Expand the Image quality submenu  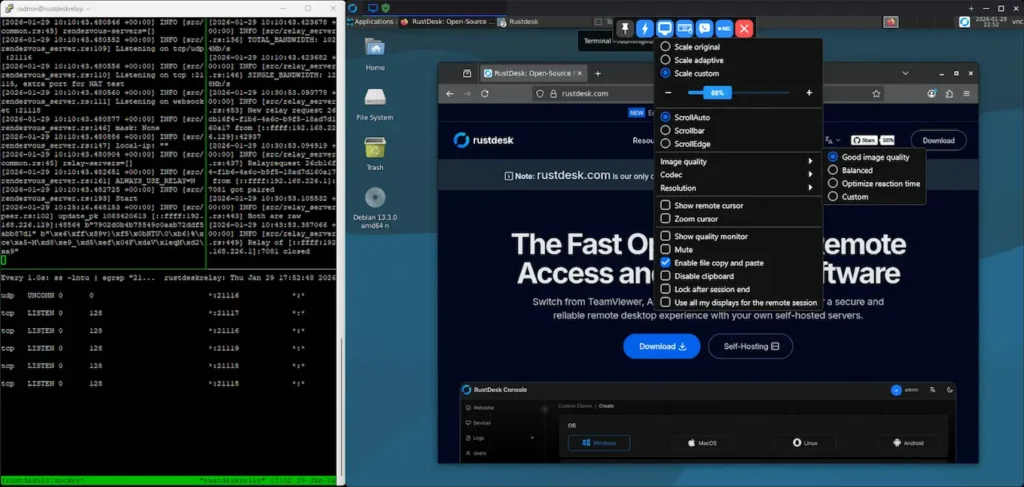pyautogui.click(x=738, y=161)
